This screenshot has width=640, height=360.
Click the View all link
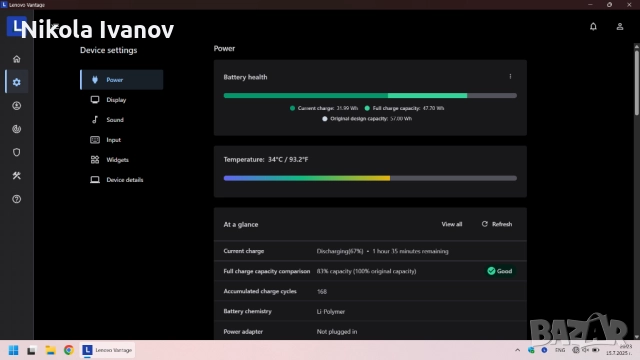[x=451, y=224]
